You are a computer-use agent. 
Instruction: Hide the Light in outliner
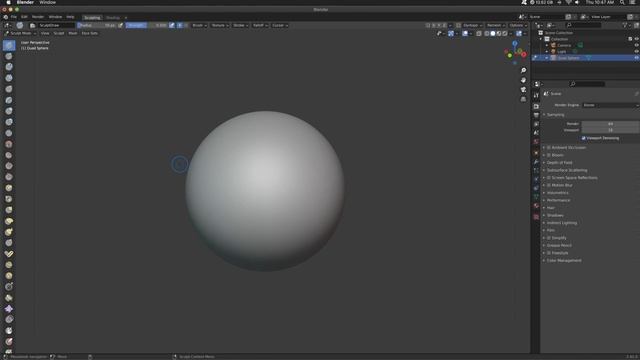pyautogui.click(x=636, y=51)
